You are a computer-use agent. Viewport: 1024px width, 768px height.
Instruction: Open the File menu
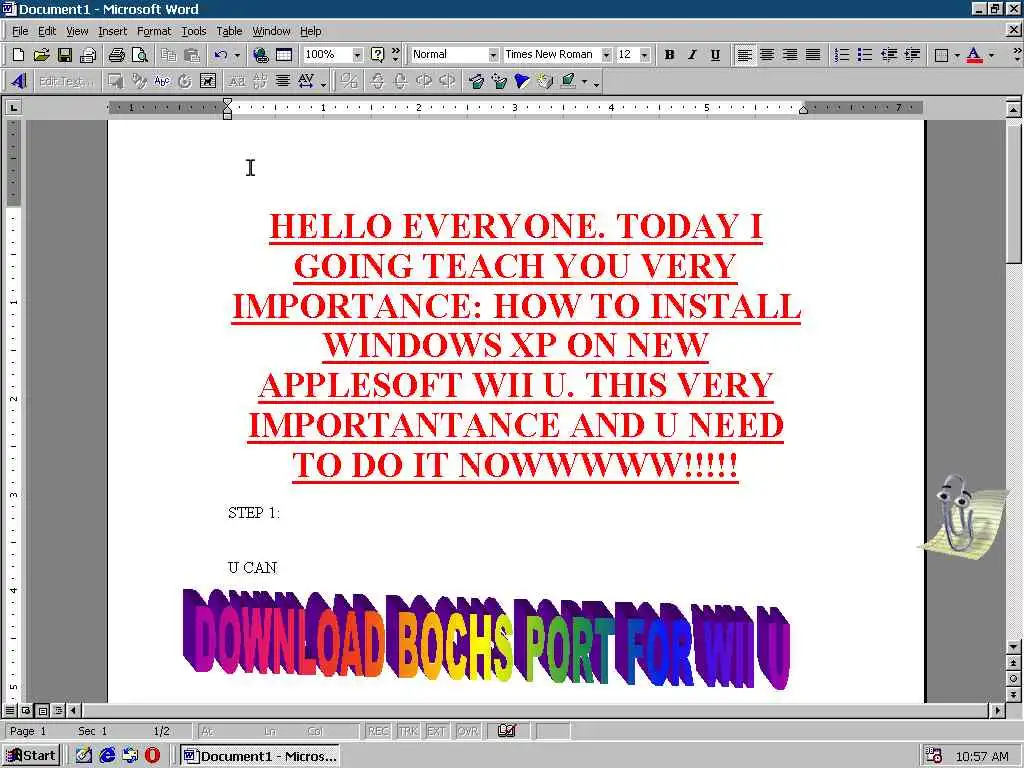point(20,31)
